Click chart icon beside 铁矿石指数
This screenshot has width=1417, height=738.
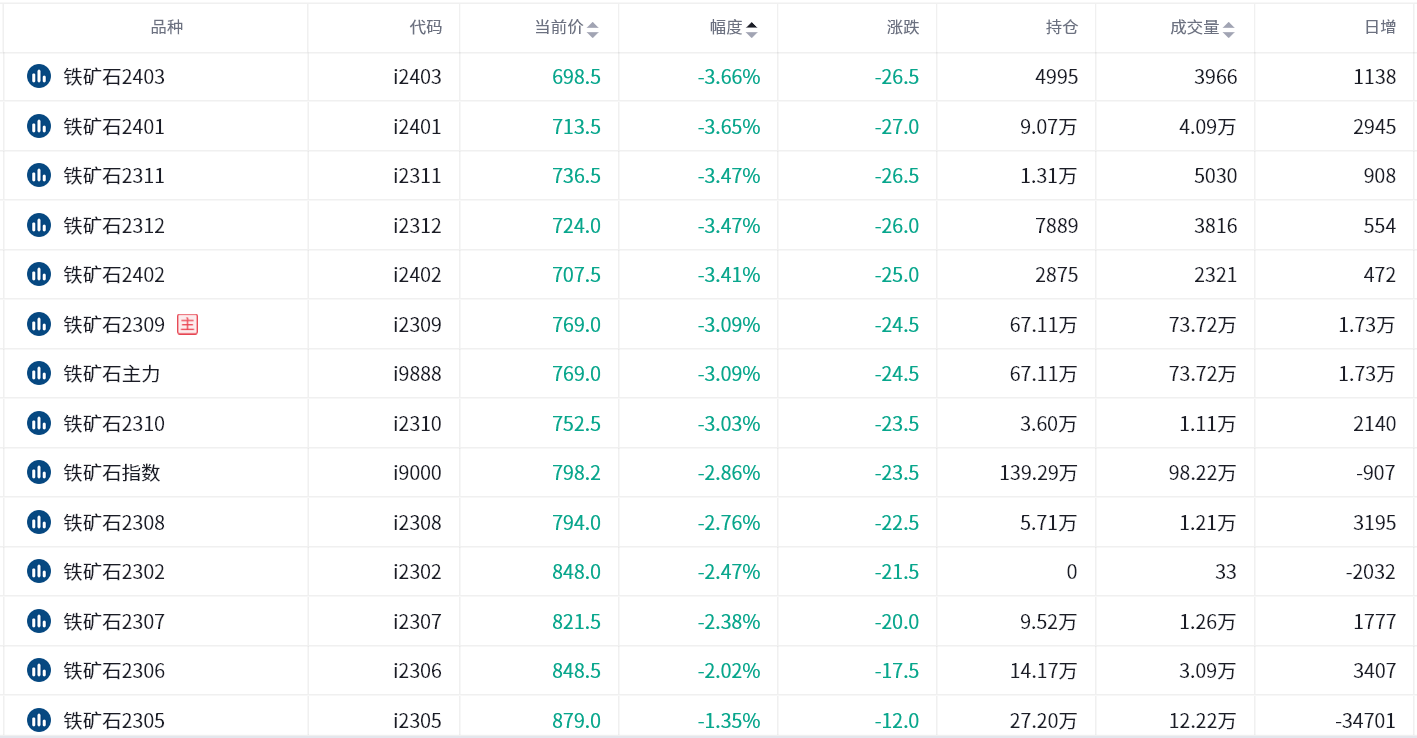coord(39,472)
